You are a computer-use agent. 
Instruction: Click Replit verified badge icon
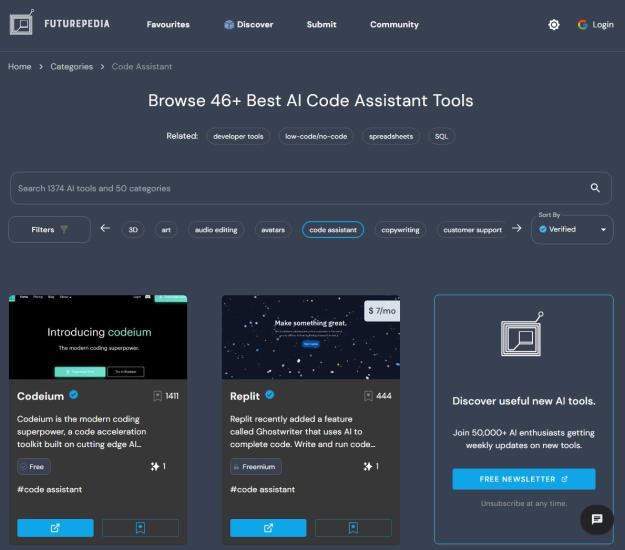[269, 395]
